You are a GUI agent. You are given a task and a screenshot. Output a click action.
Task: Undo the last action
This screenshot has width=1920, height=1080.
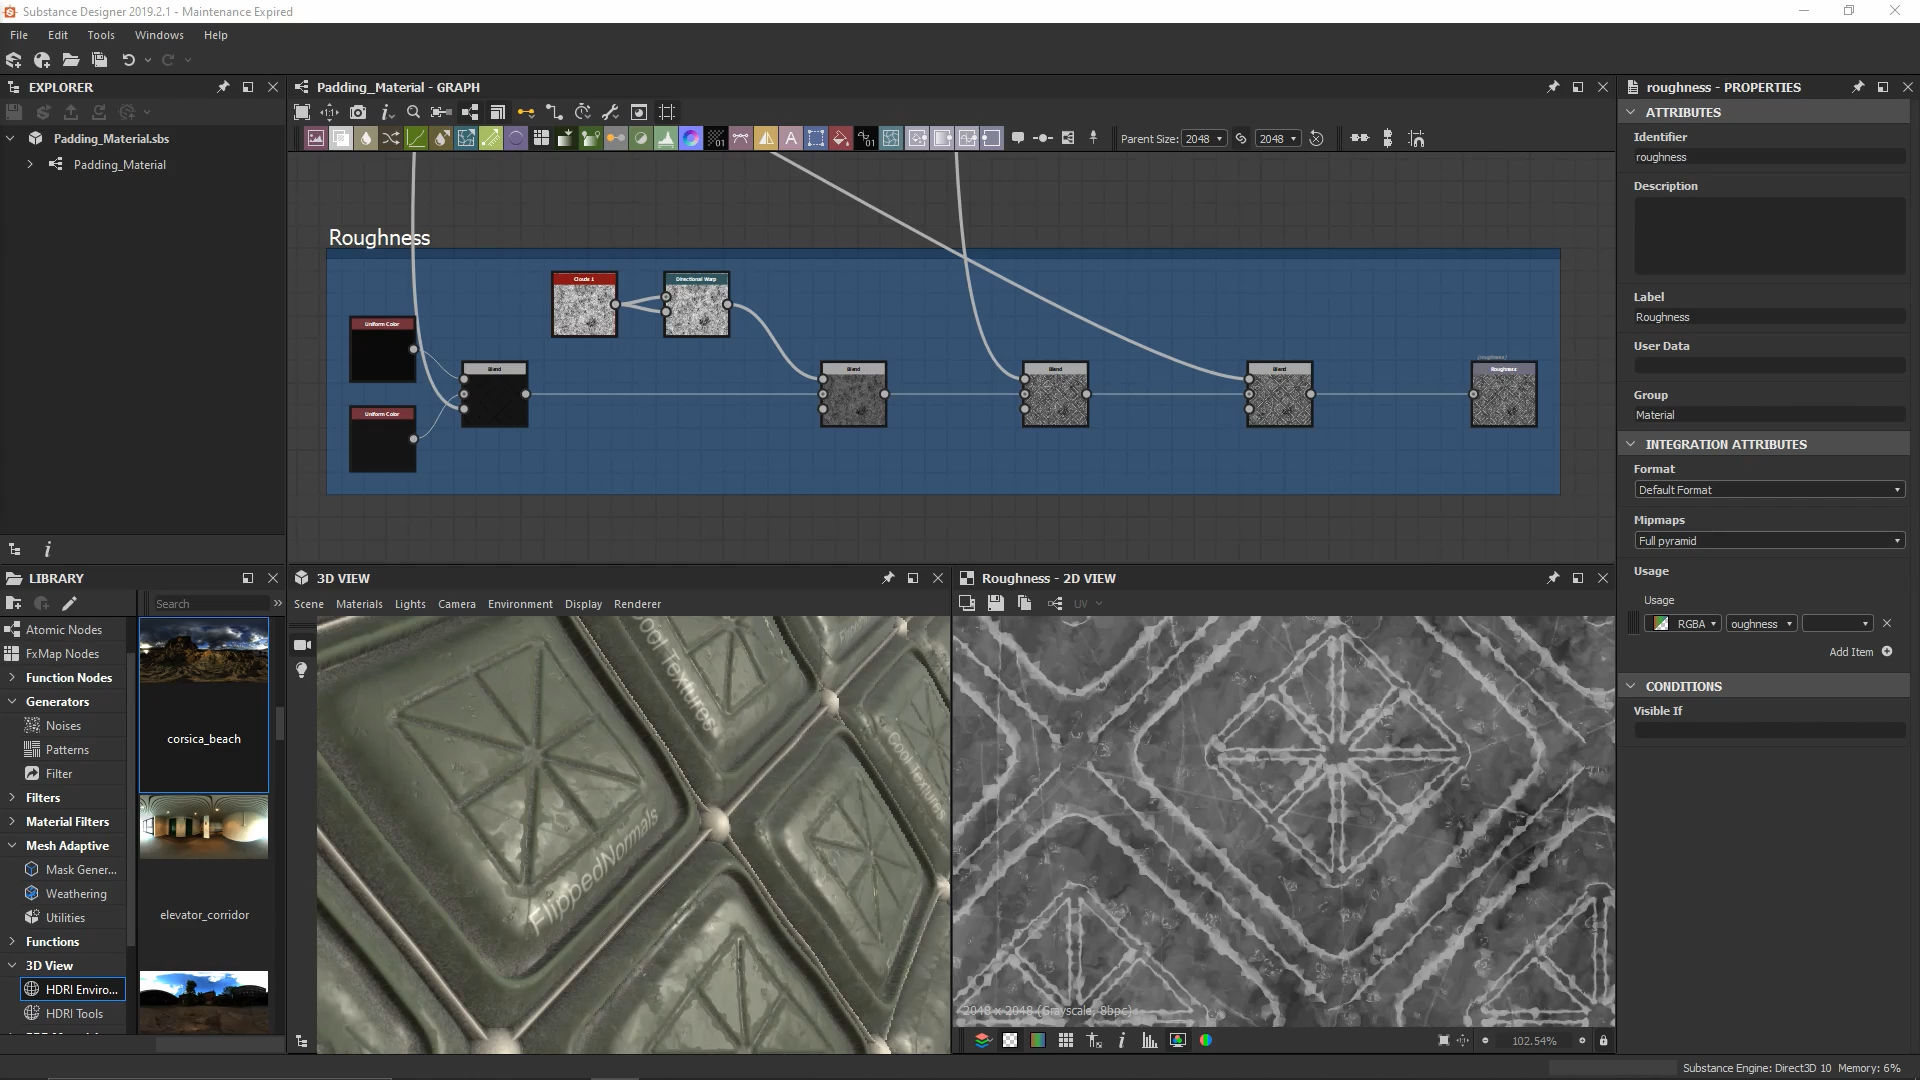[x=128, y=60]
